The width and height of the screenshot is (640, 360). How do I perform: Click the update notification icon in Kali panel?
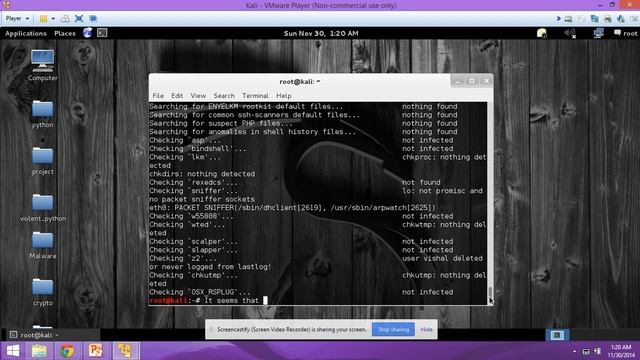[542, 33]
